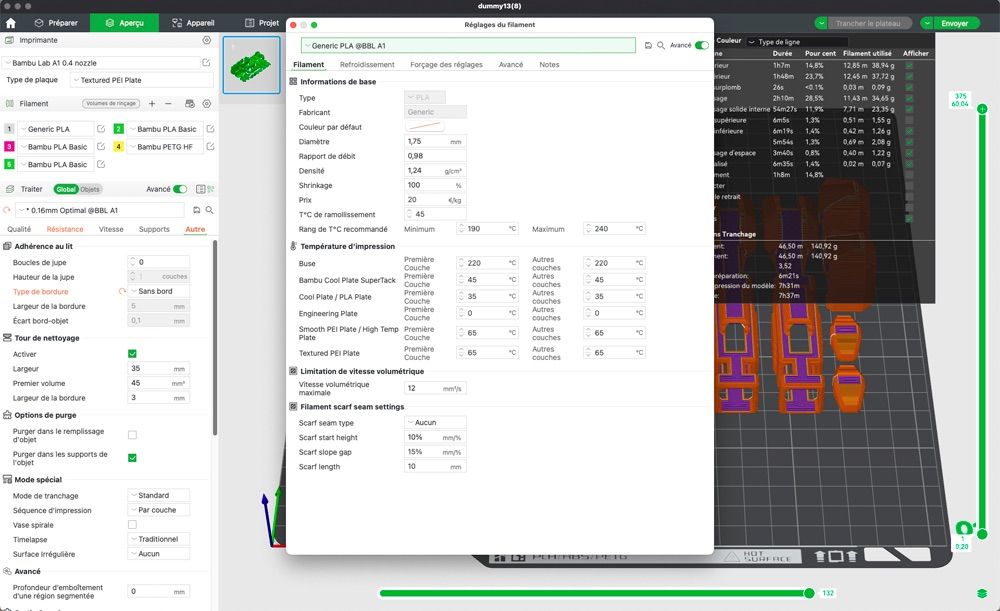Open the Projet tab
This screenshot has width=1000, height=611.
tap(262, 23)
